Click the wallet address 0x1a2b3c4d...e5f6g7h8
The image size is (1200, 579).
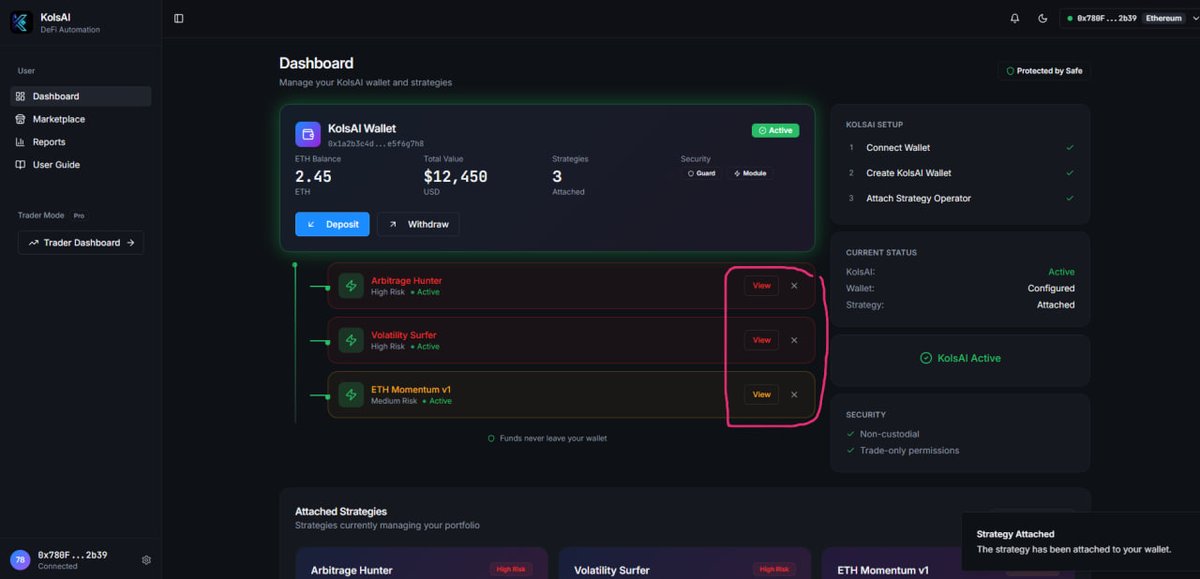click(x=376, y=144)
